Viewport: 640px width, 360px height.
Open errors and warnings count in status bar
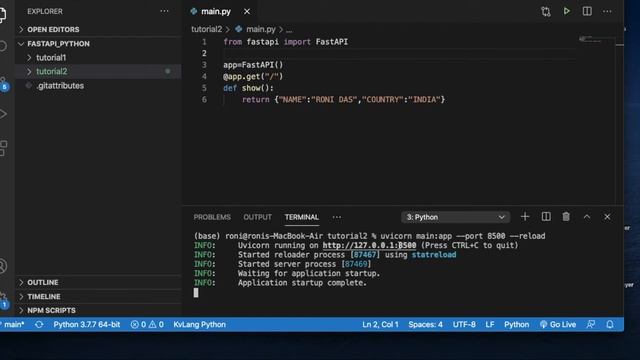click(x=147, y=324)
